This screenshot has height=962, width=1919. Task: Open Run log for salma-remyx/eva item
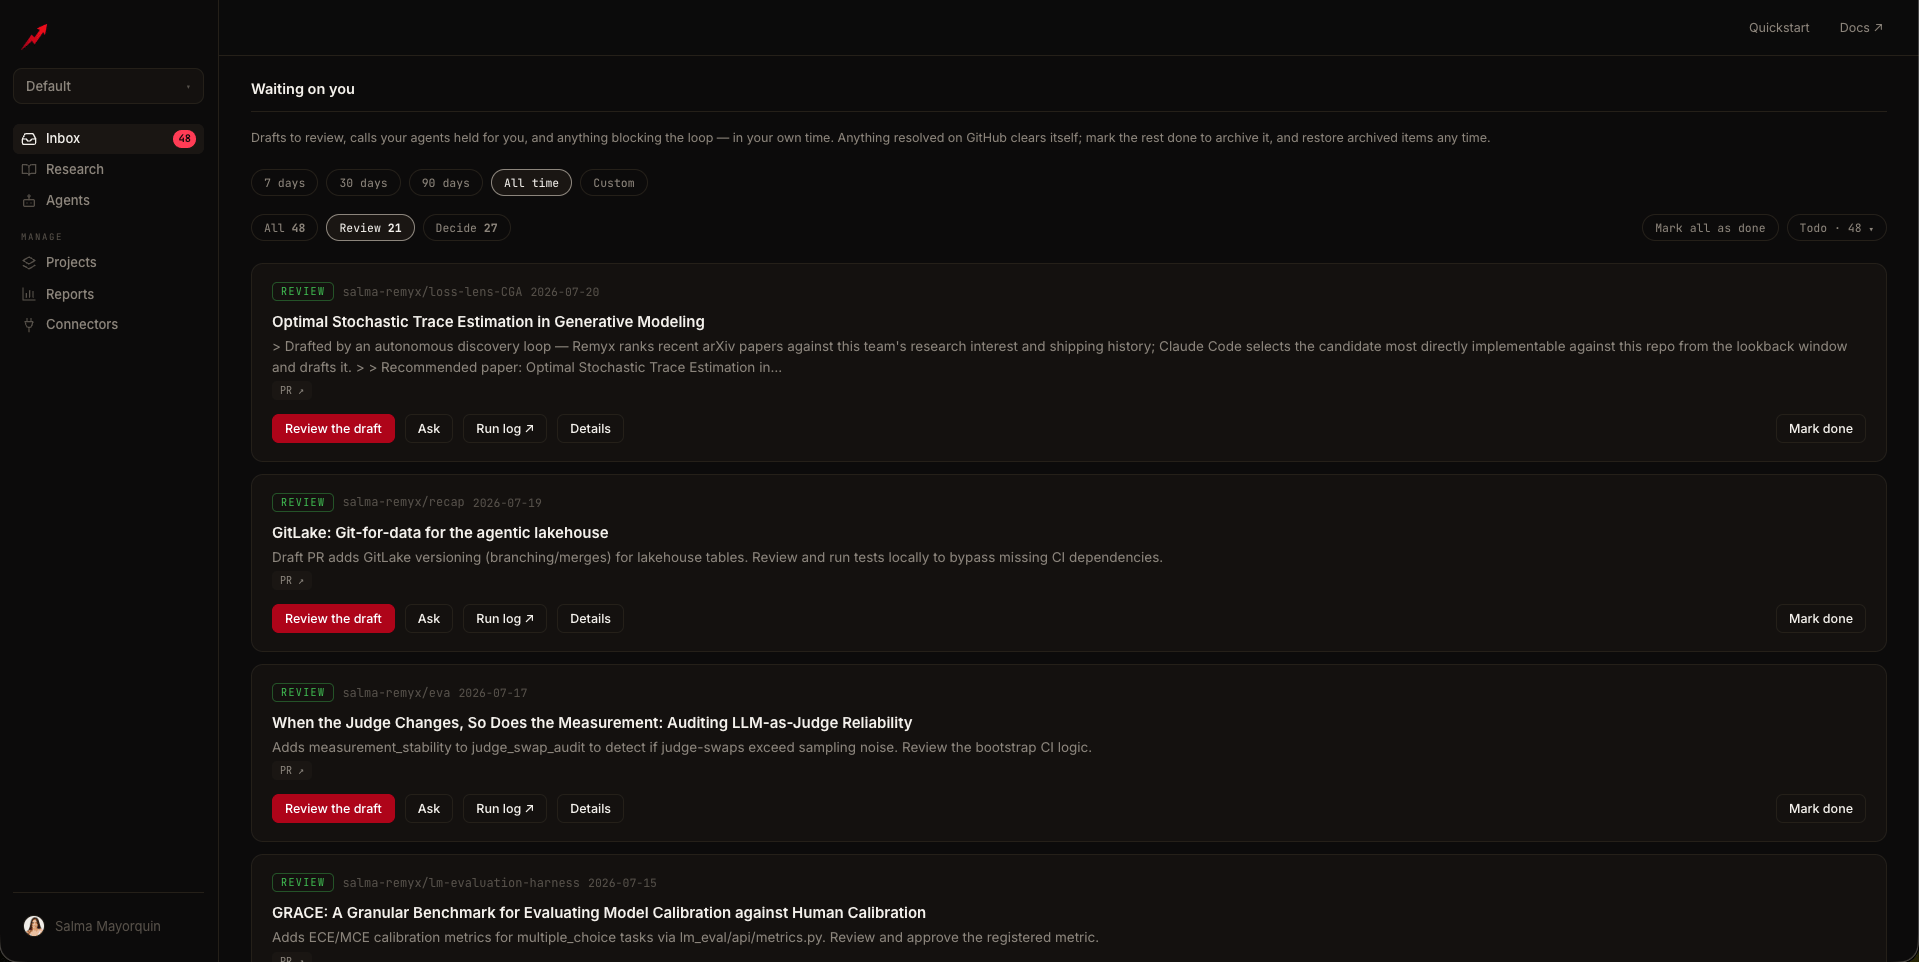click(x=505, y=809)
